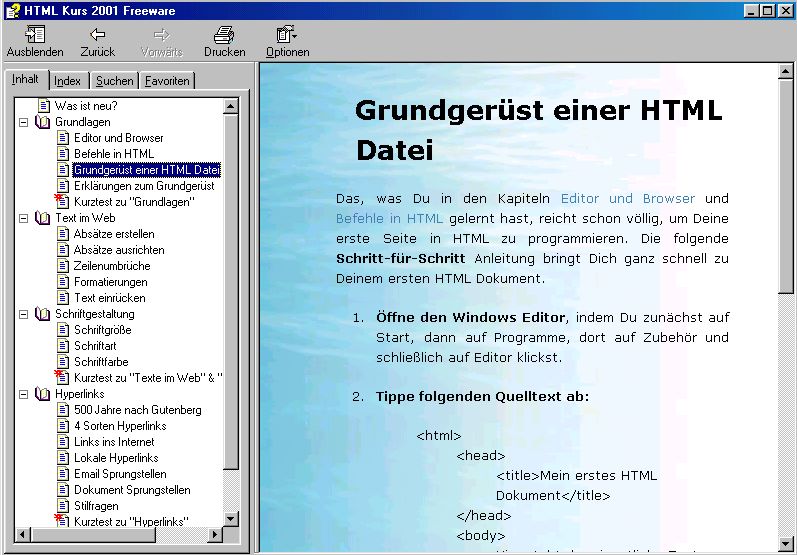Screen dimensions: 797x555
Task: Click the Drucken printer icon
Action: tap(224, 34)
